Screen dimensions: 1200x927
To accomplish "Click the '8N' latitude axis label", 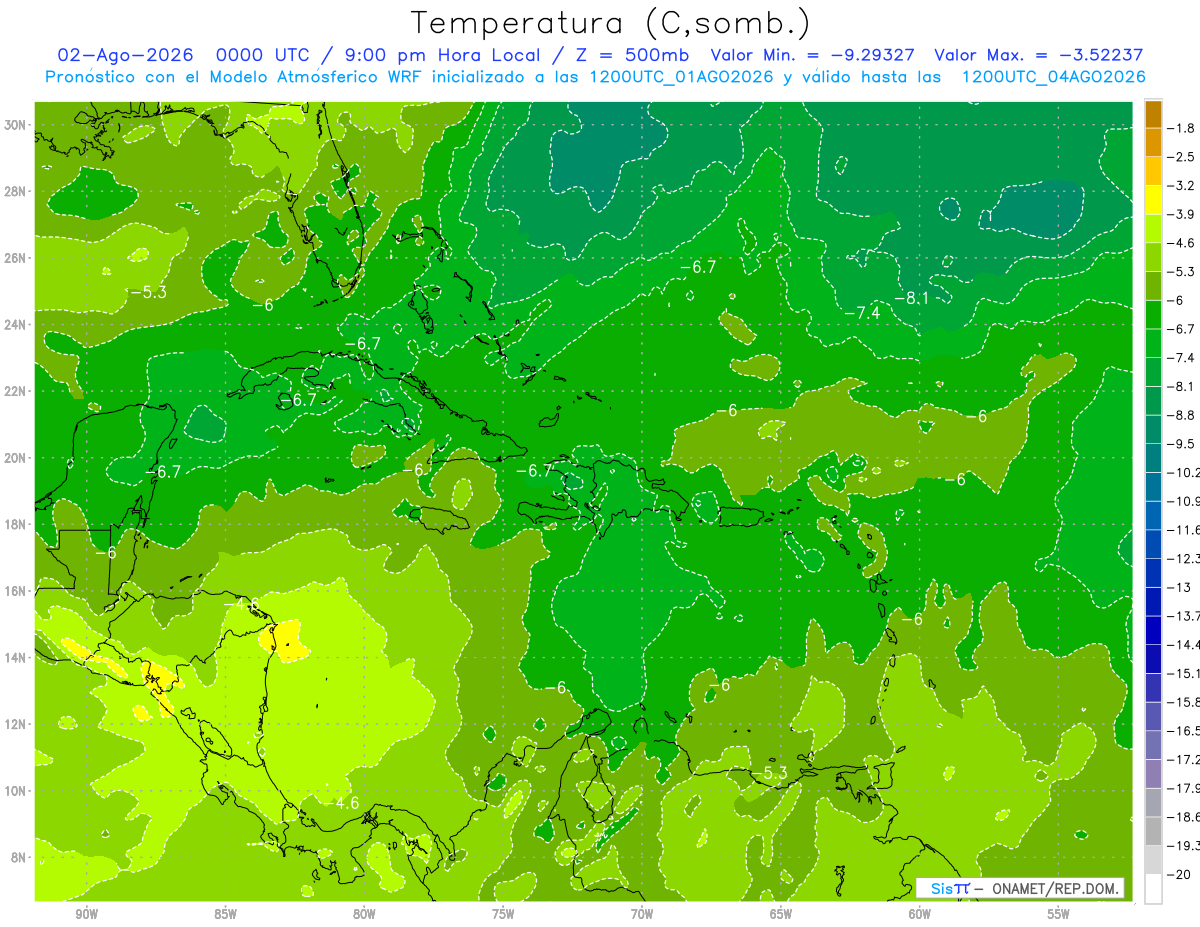I will [19, 857].
